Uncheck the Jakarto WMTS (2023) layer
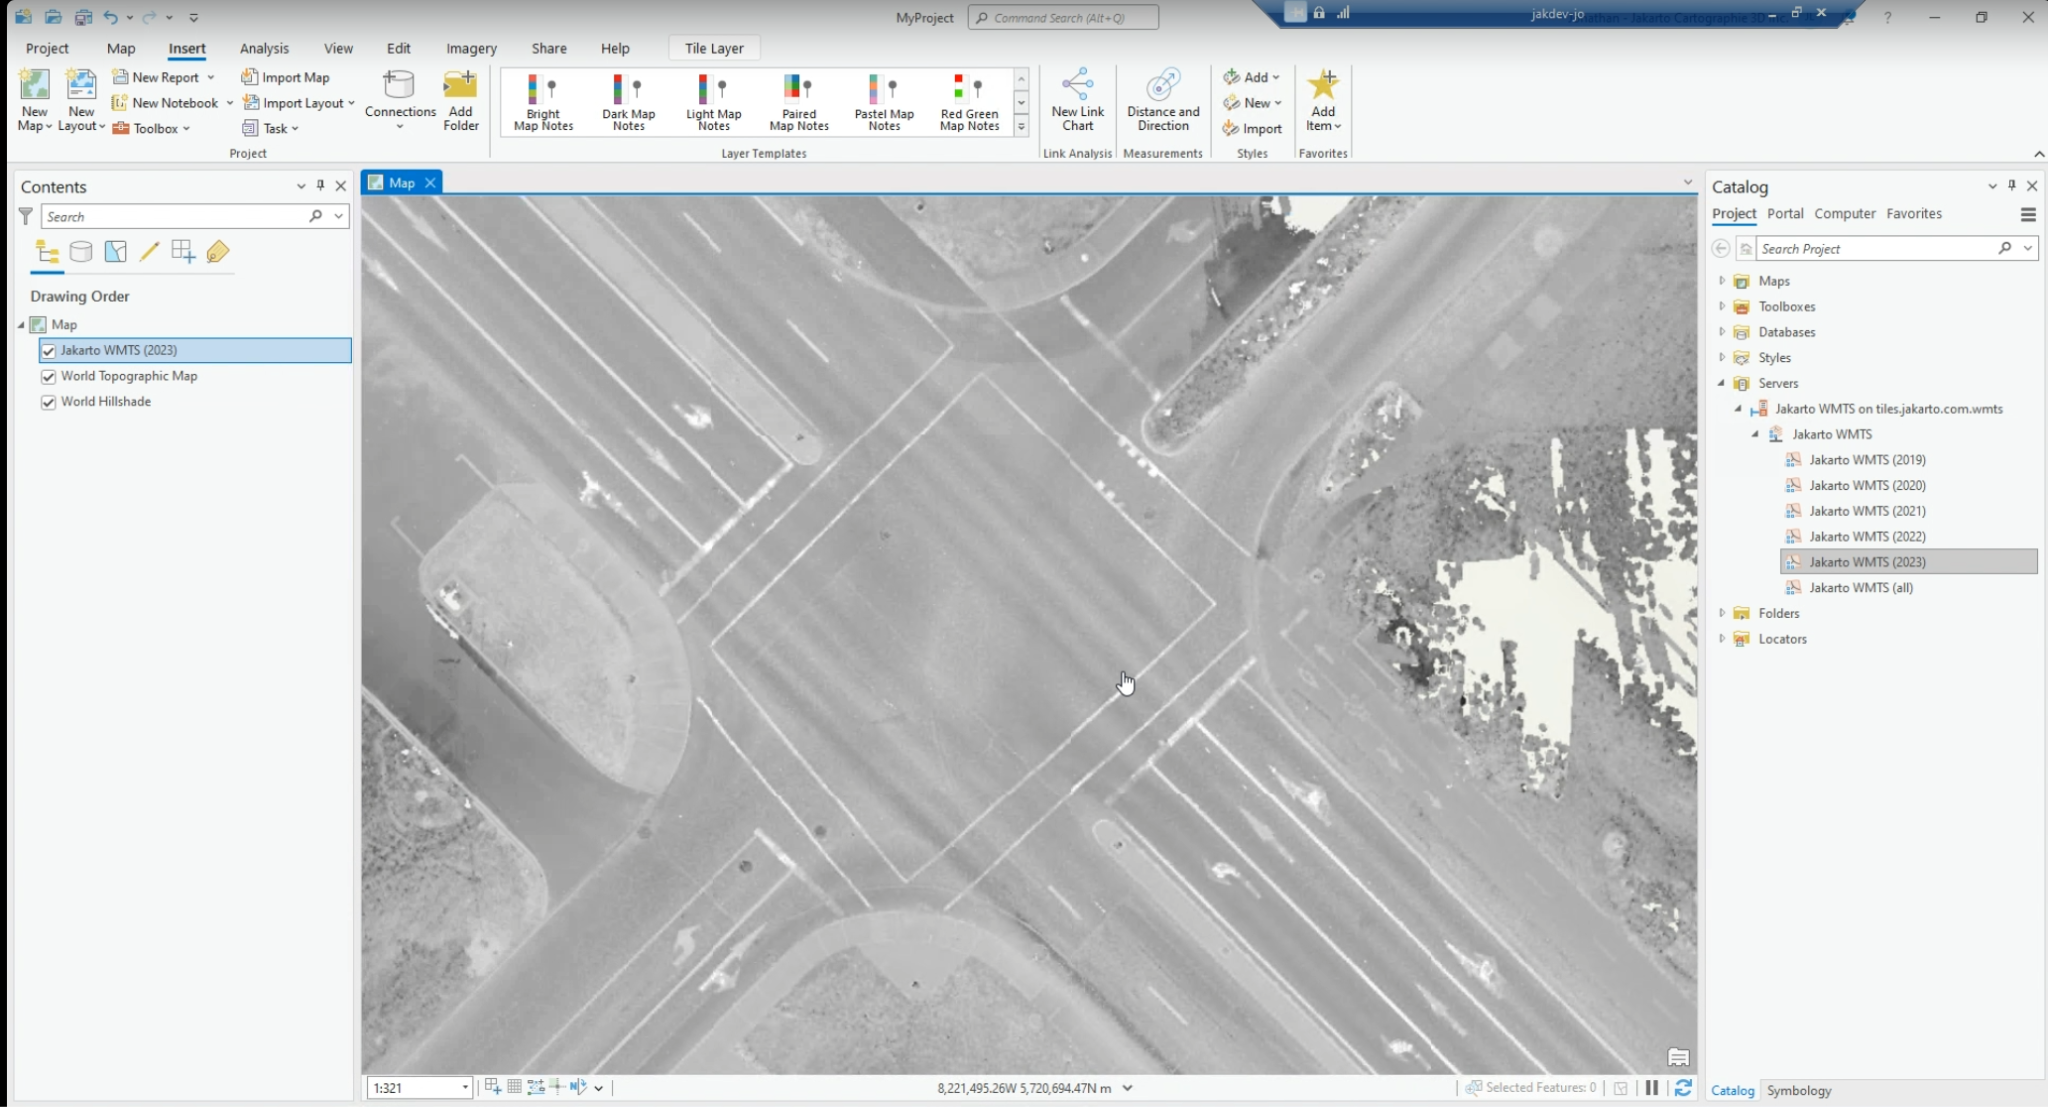Viewport: 2048px width, 1107px height. click(x=48, y=351)
